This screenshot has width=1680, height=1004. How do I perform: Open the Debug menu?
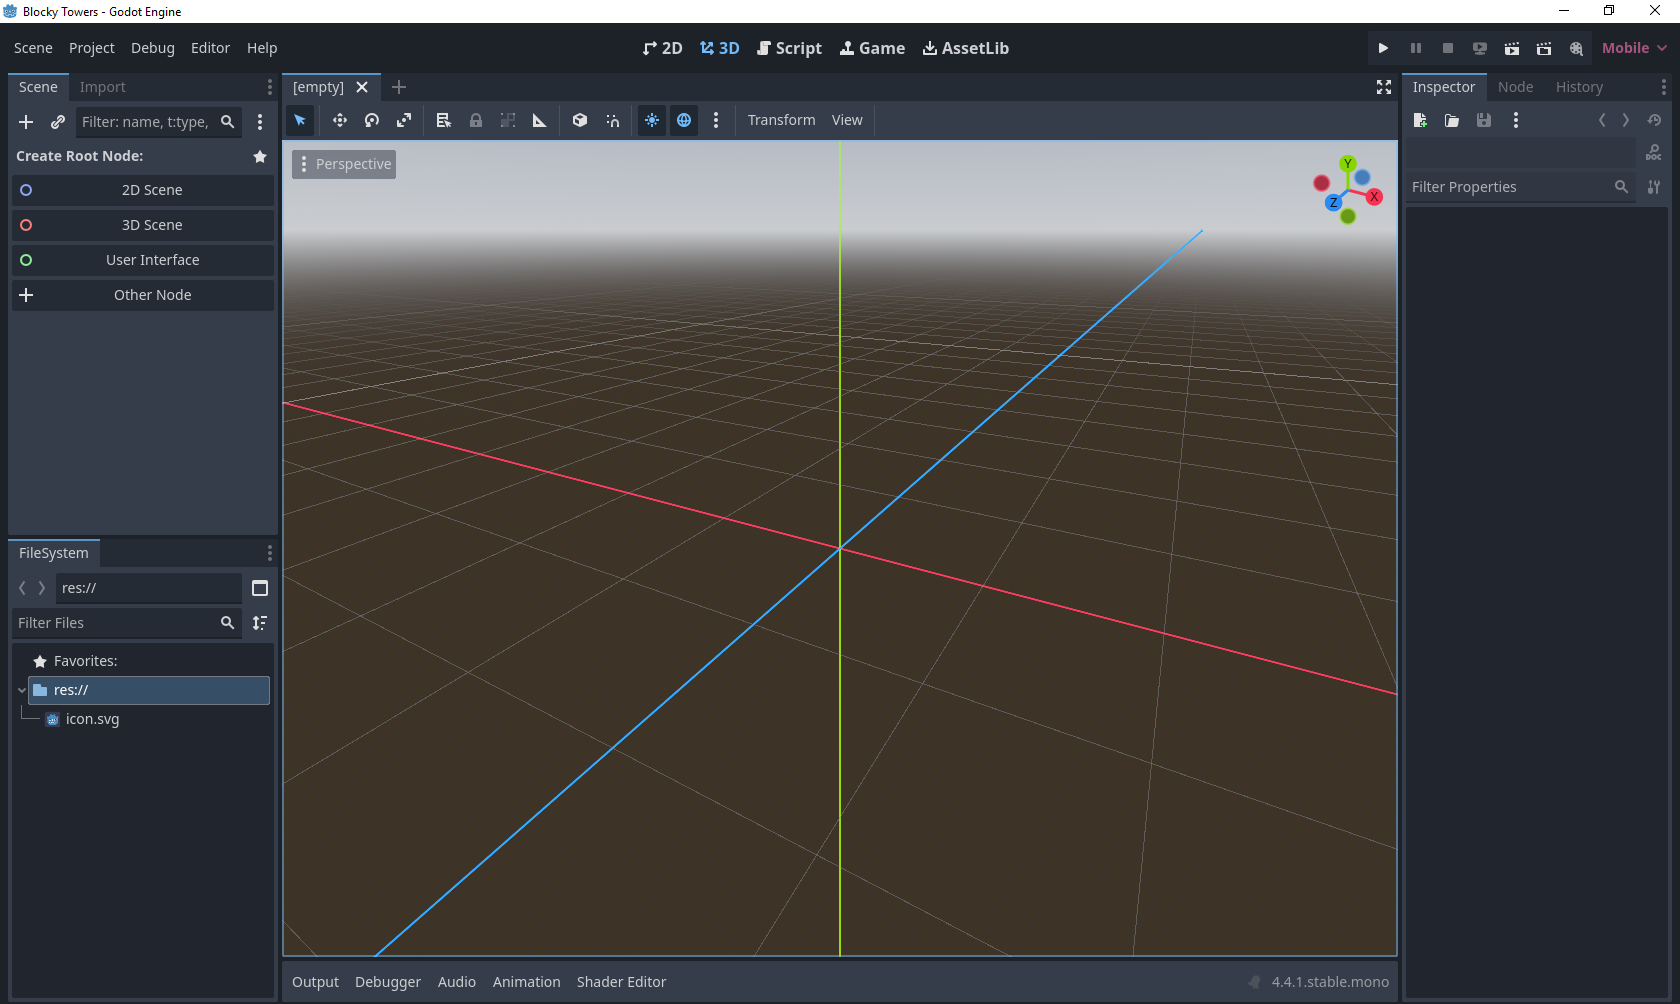point(152,48)
